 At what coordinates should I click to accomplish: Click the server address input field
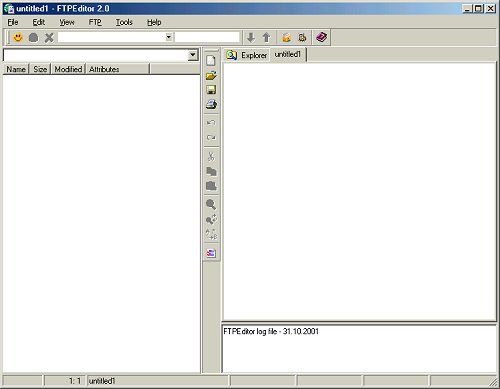pos(112,37)
